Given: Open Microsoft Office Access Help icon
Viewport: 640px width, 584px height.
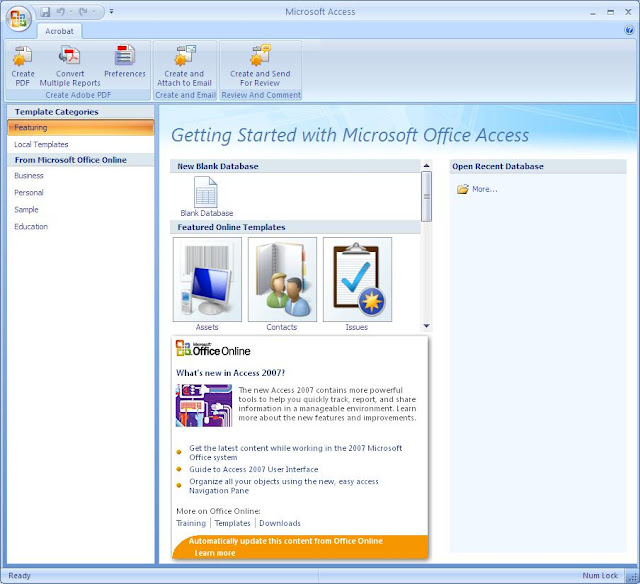Looking at the screenshot, I should click(x=629, y=30).
